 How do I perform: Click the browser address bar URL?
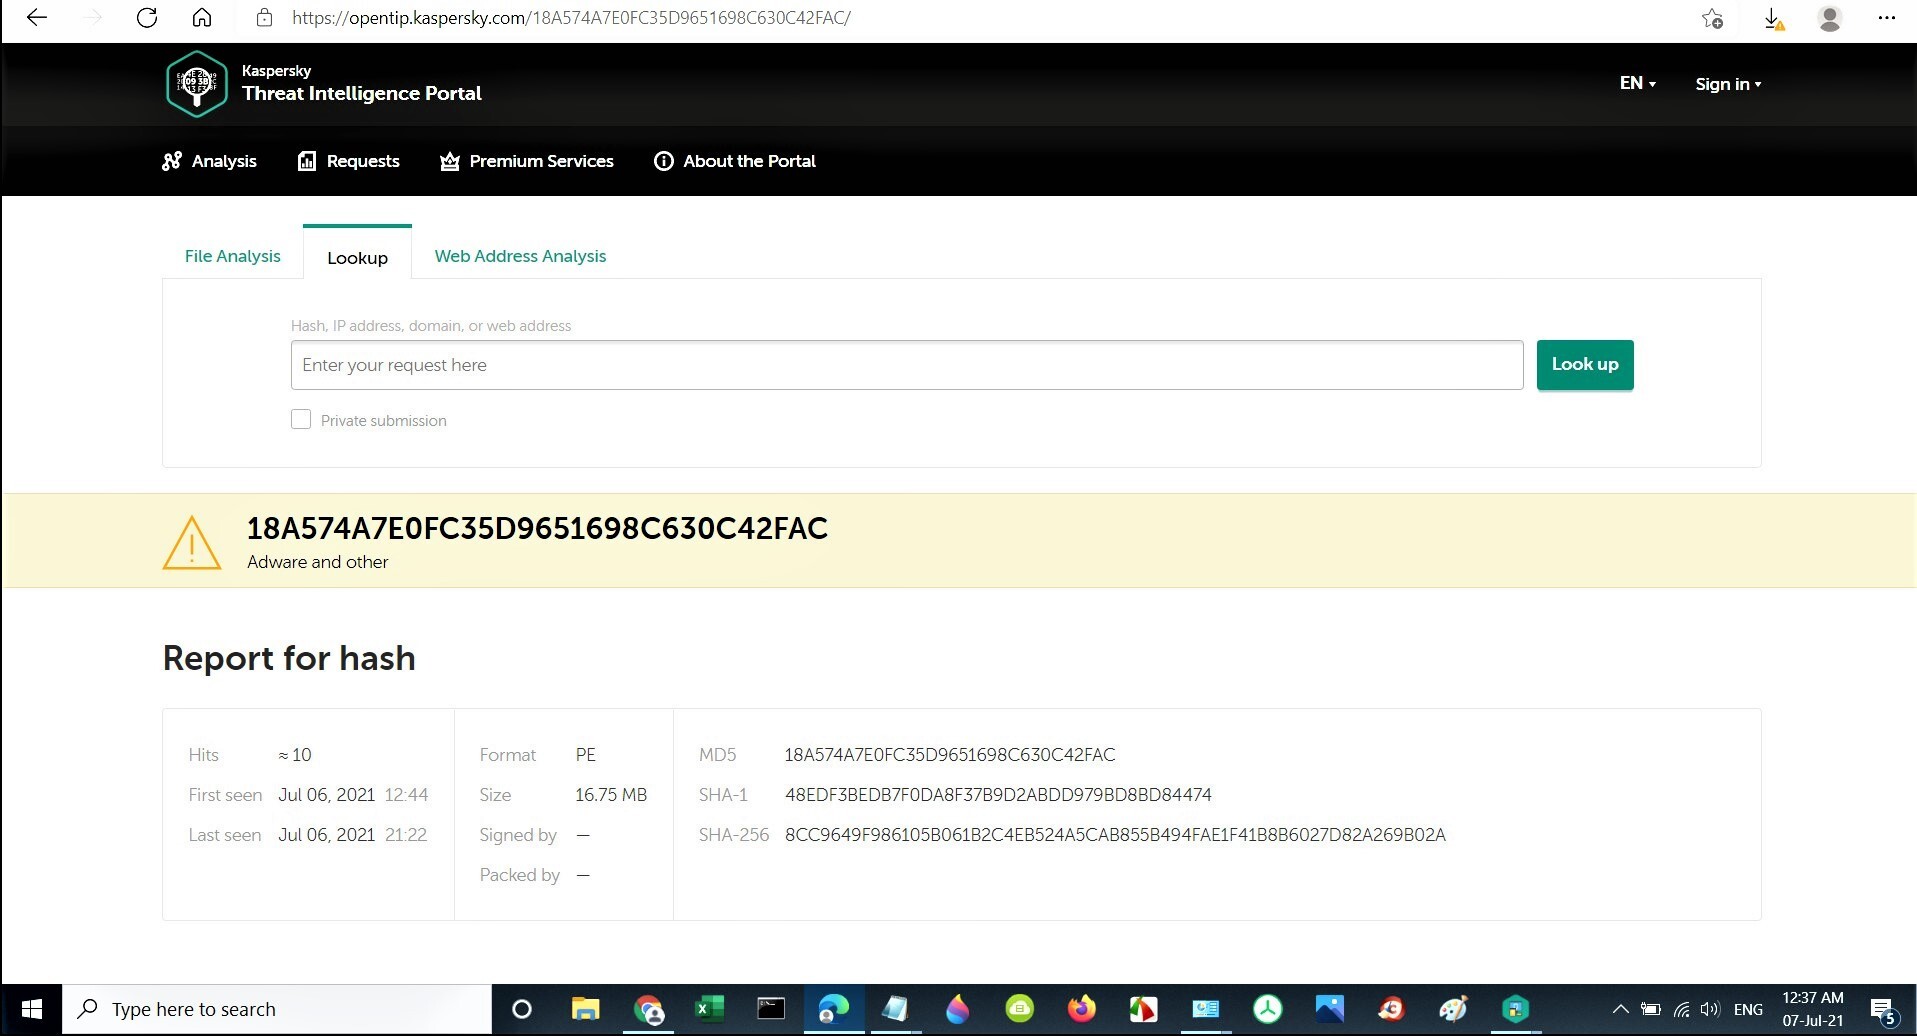coord(571,18)
